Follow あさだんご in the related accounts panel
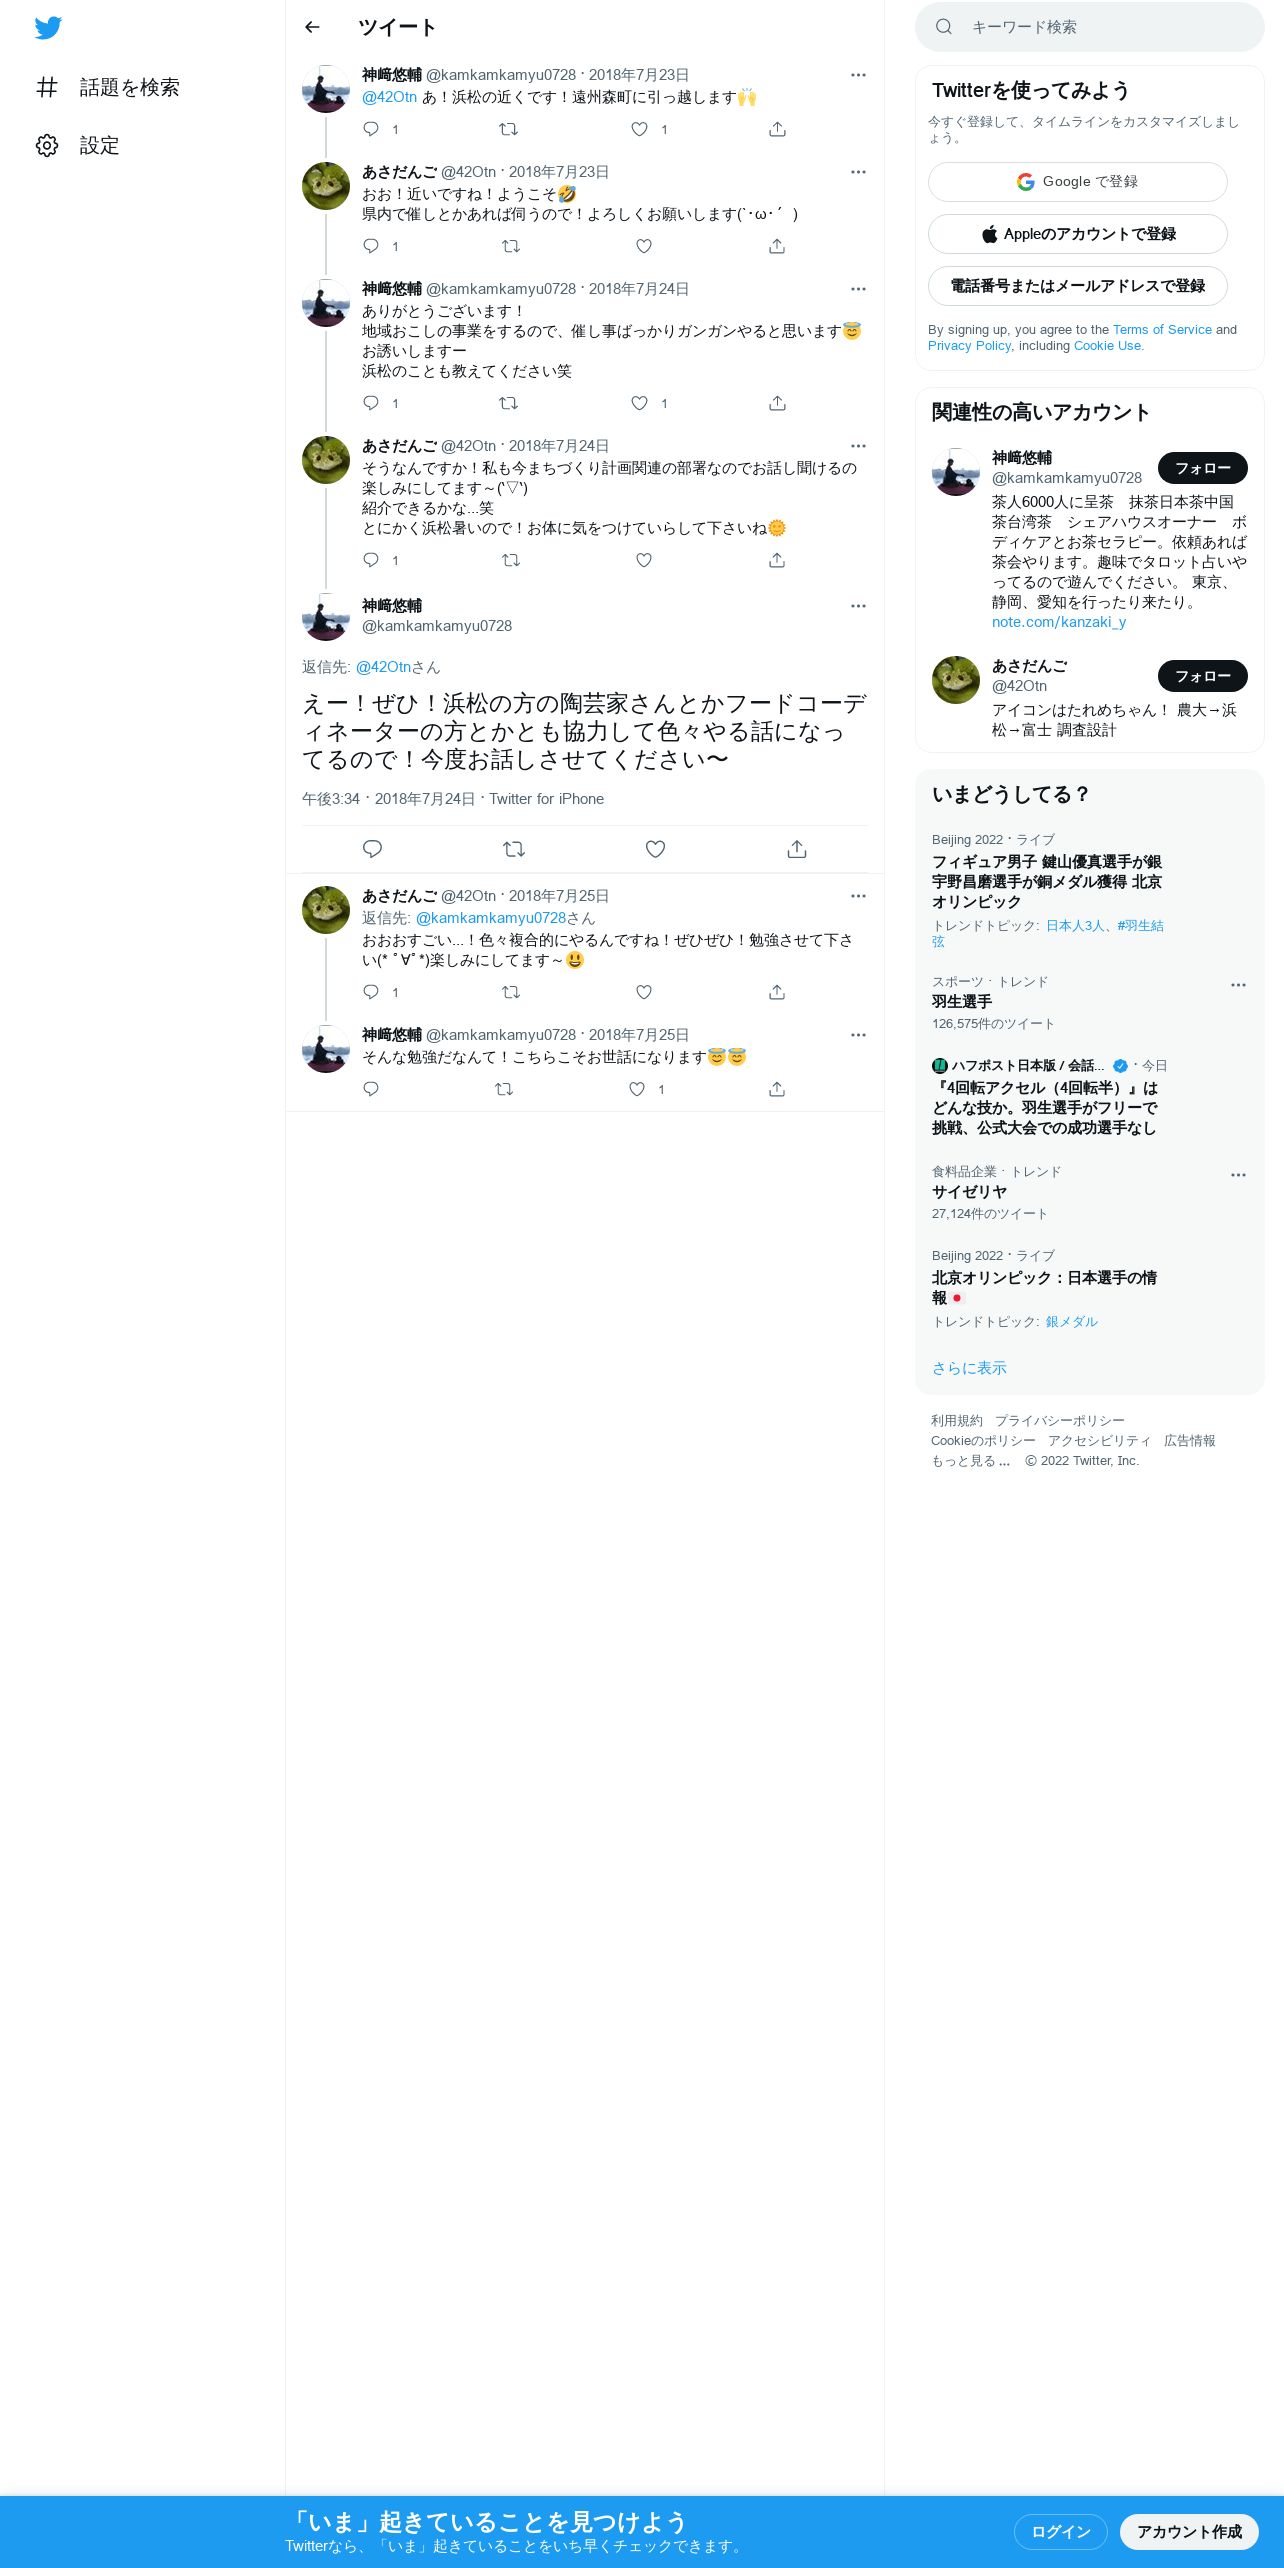1284x2568 pixels. click(x=1202, y=676)
